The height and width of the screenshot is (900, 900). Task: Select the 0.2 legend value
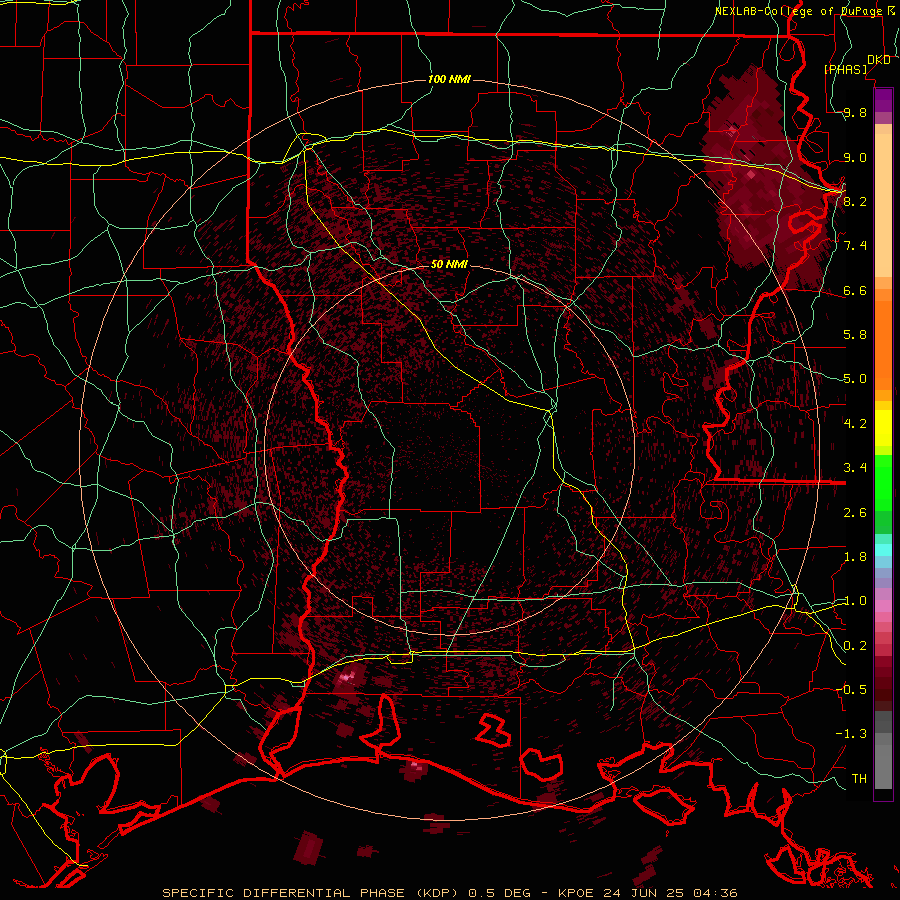point(855,646)
